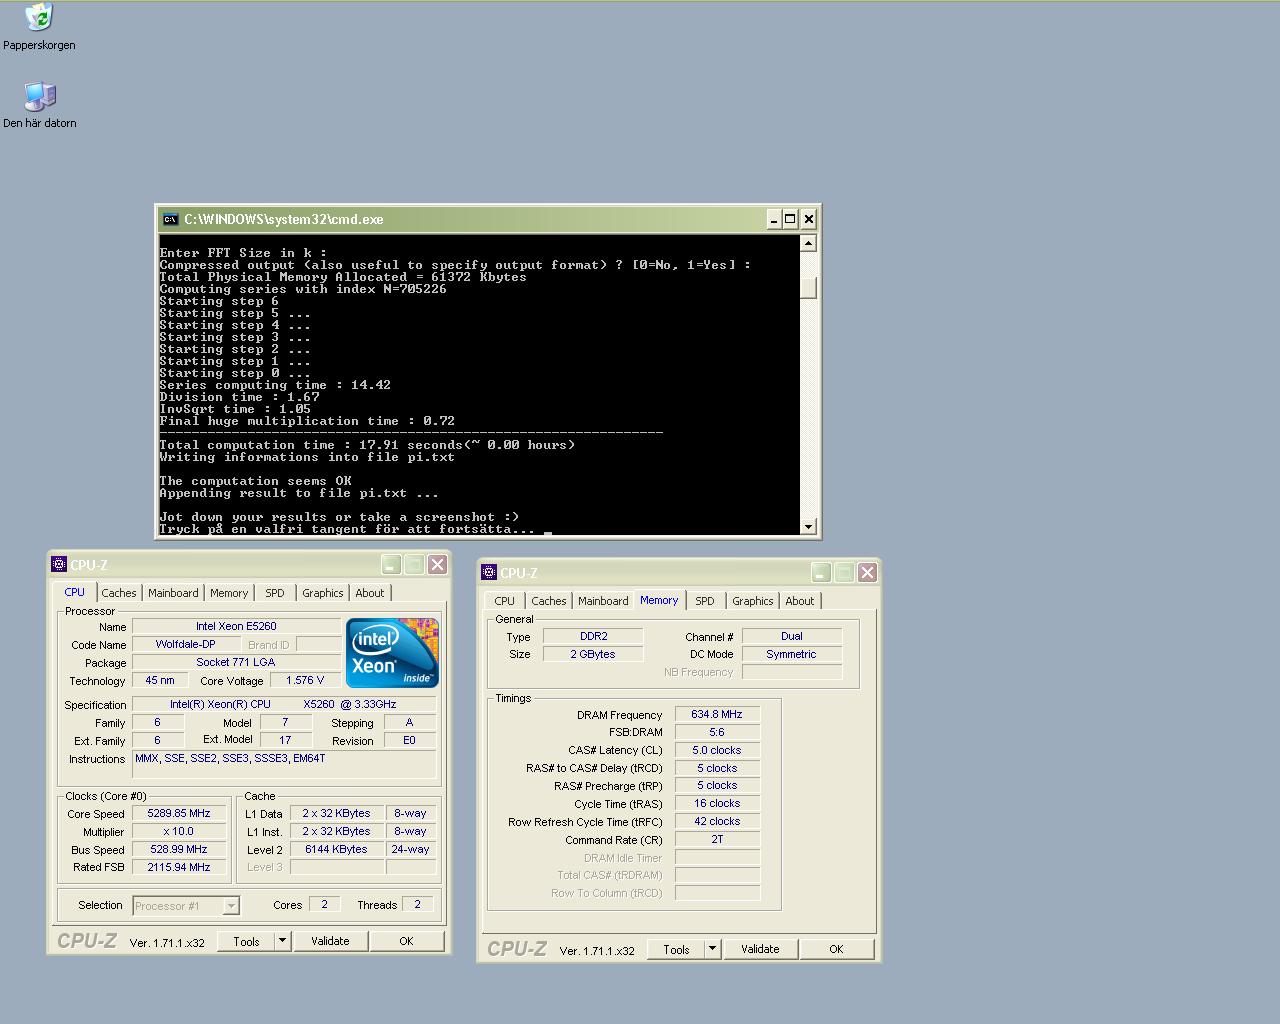Switch to CPU tab in right CPU-Z window
This screenshot has width=1280, height=1024.
(x=505, y=601)
